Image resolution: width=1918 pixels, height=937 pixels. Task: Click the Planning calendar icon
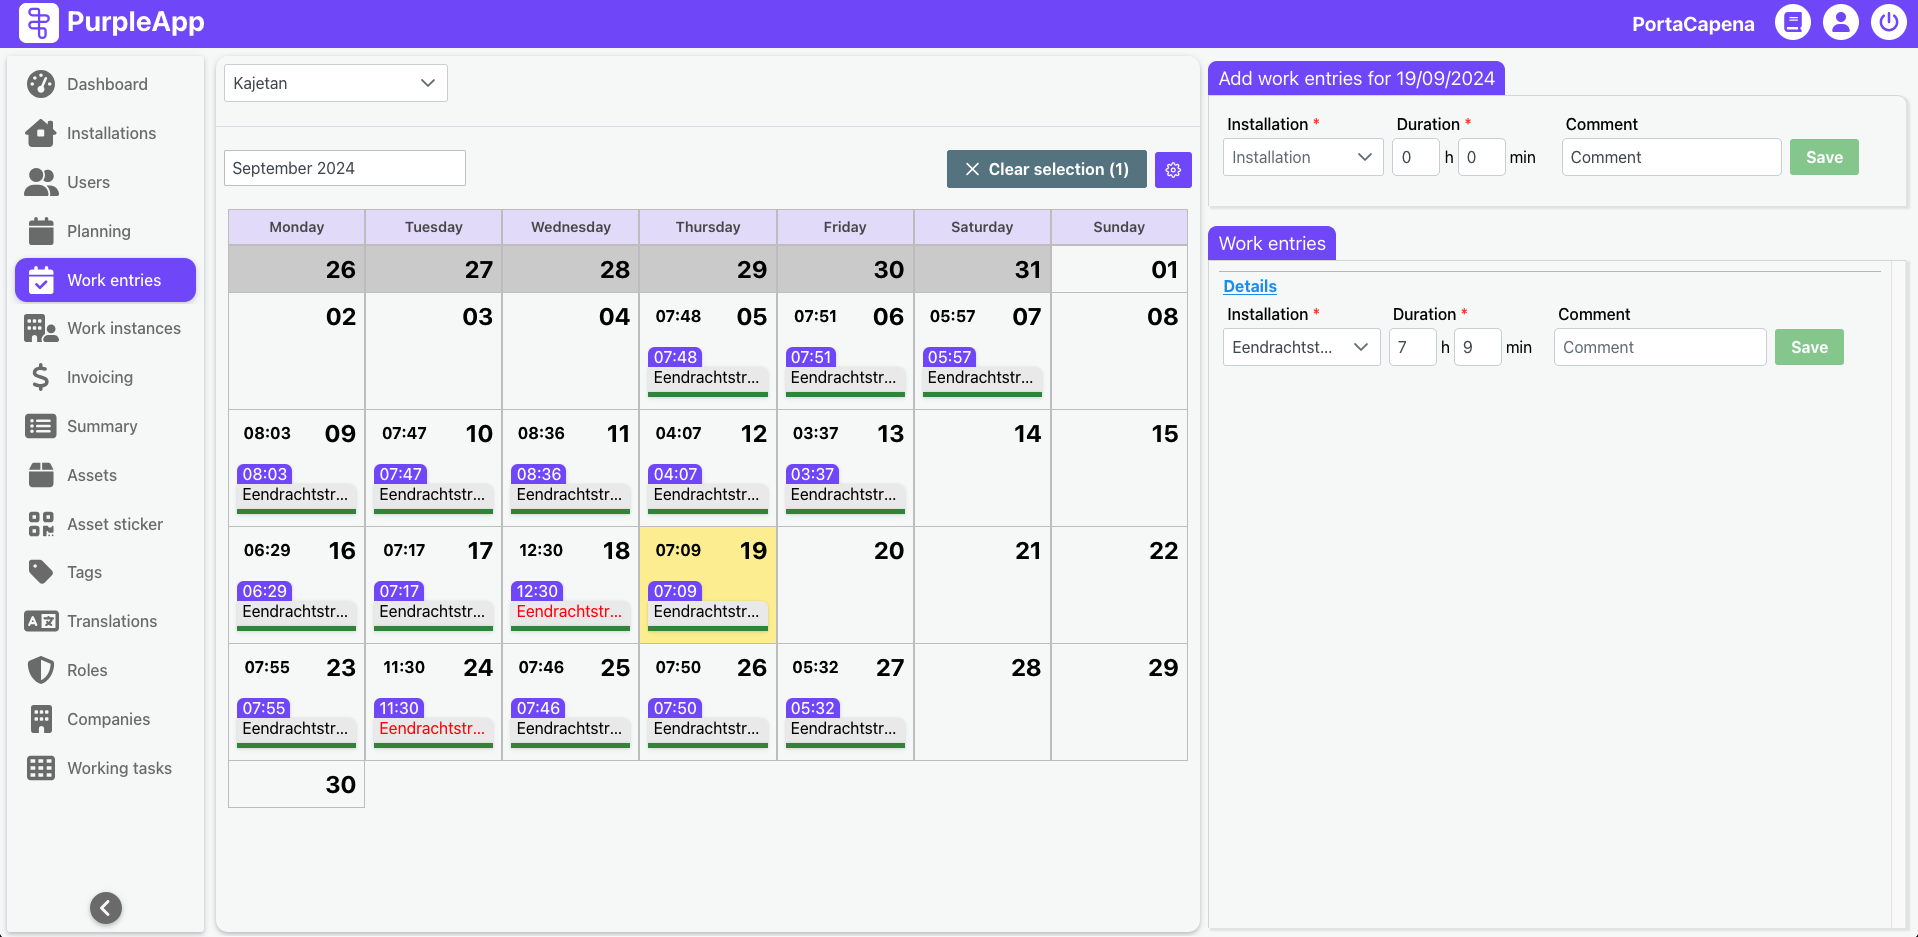(41, 231)
